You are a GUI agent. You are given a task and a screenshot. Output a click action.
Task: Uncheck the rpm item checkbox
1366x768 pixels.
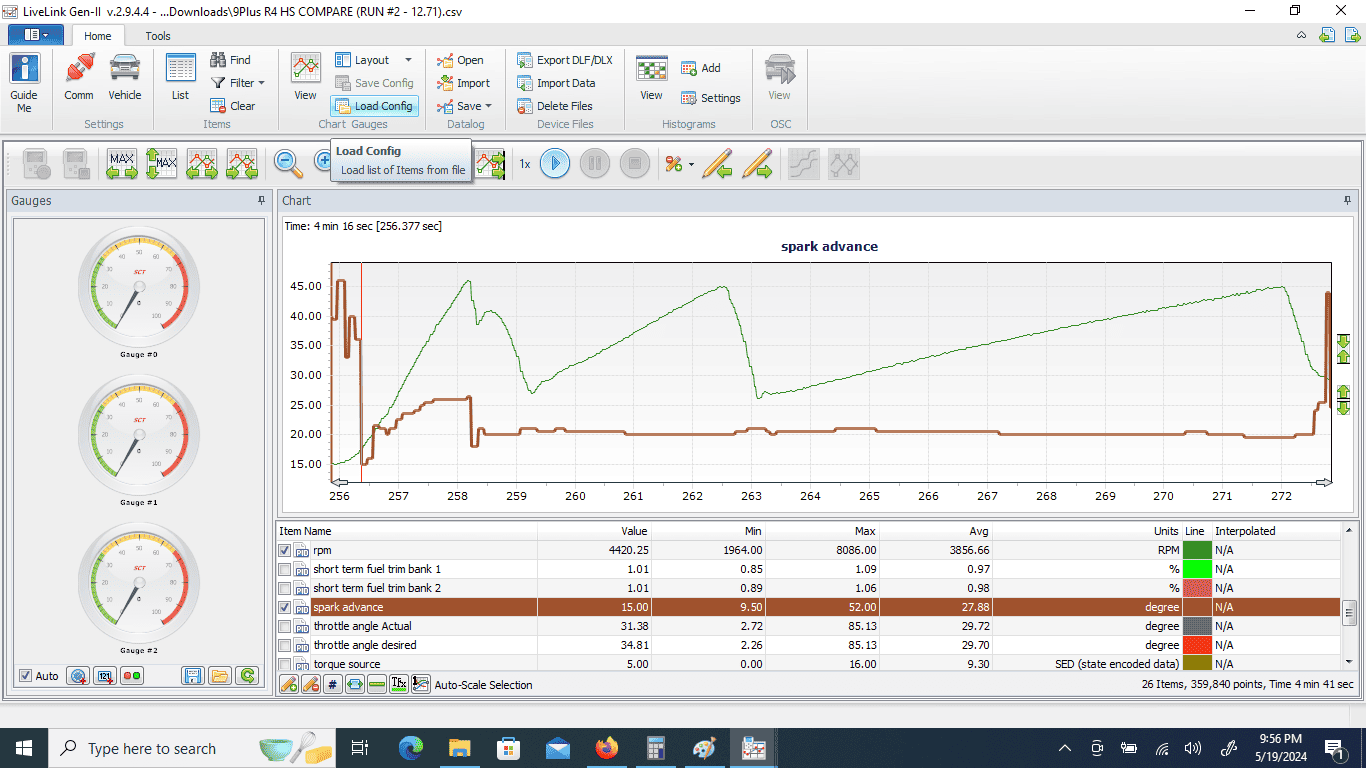click(x=285, y=550)
